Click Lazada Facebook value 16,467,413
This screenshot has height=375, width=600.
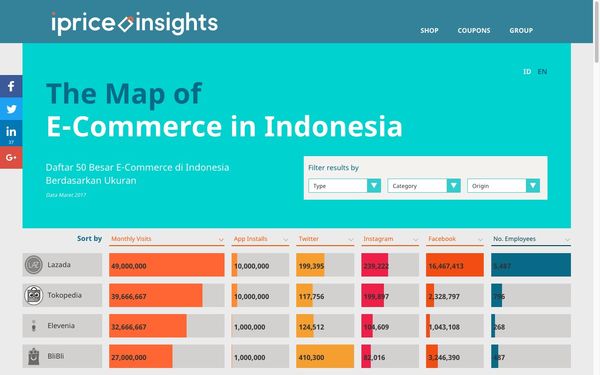point(446,266)
